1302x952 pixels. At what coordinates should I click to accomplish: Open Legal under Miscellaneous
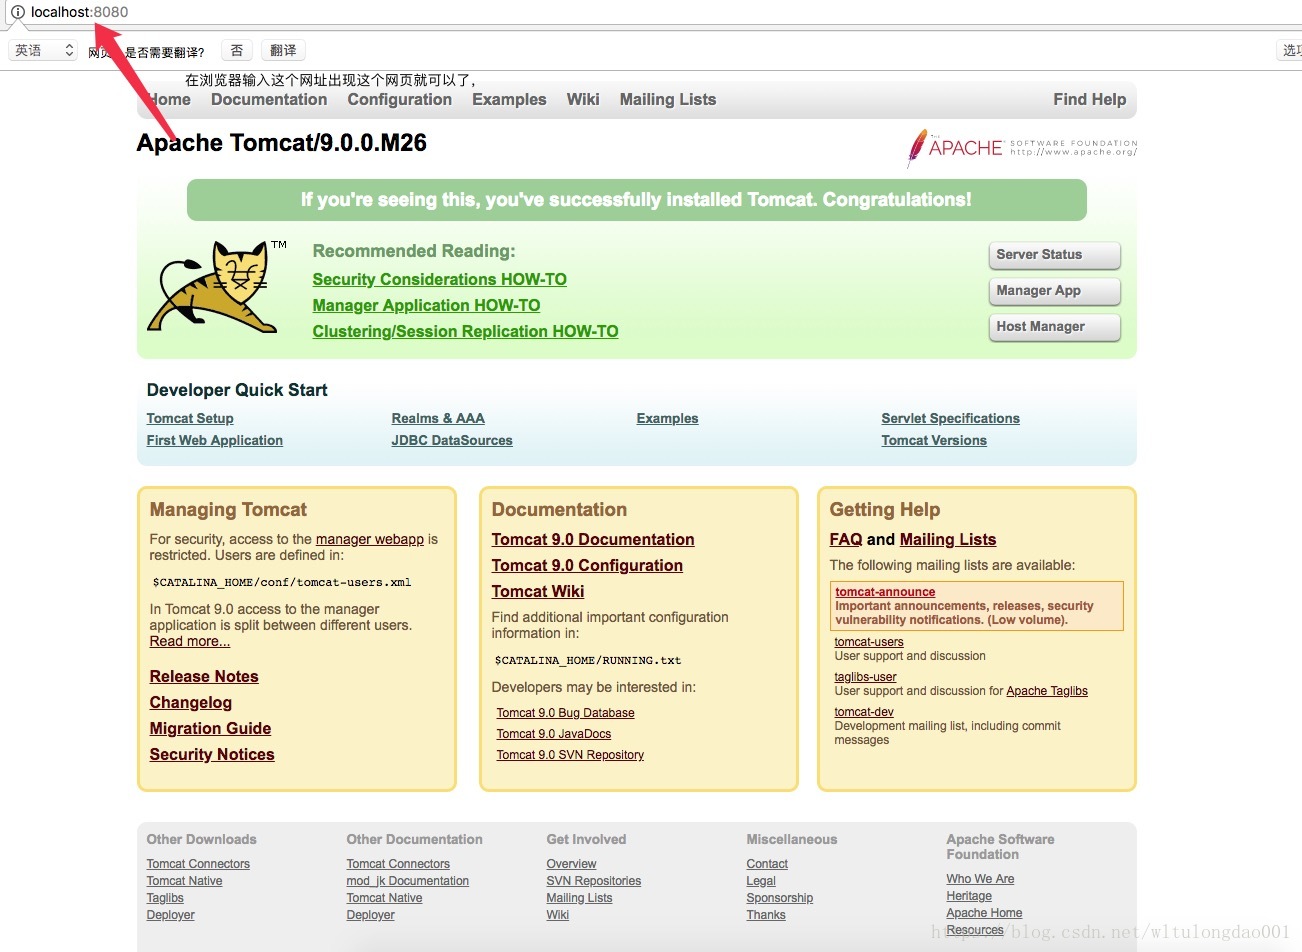pyautogui.click(x=761, y=881)
